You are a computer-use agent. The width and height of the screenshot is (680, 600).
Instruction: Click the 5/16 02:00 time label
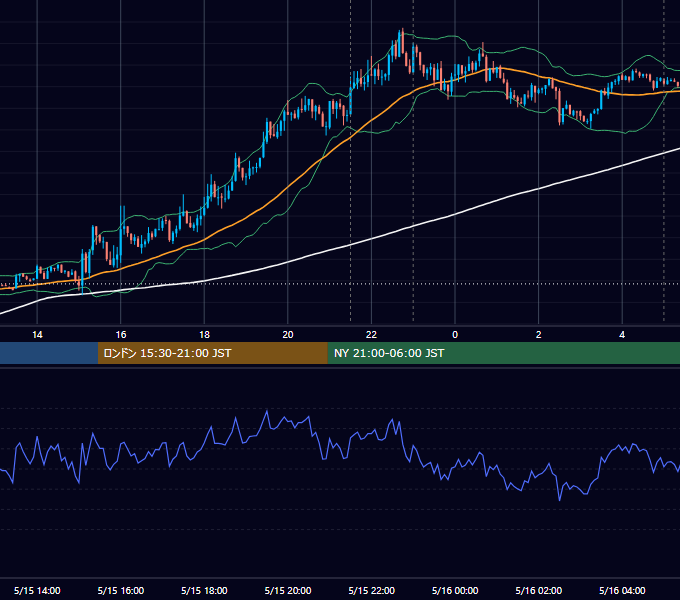click(x=539, y=590)
